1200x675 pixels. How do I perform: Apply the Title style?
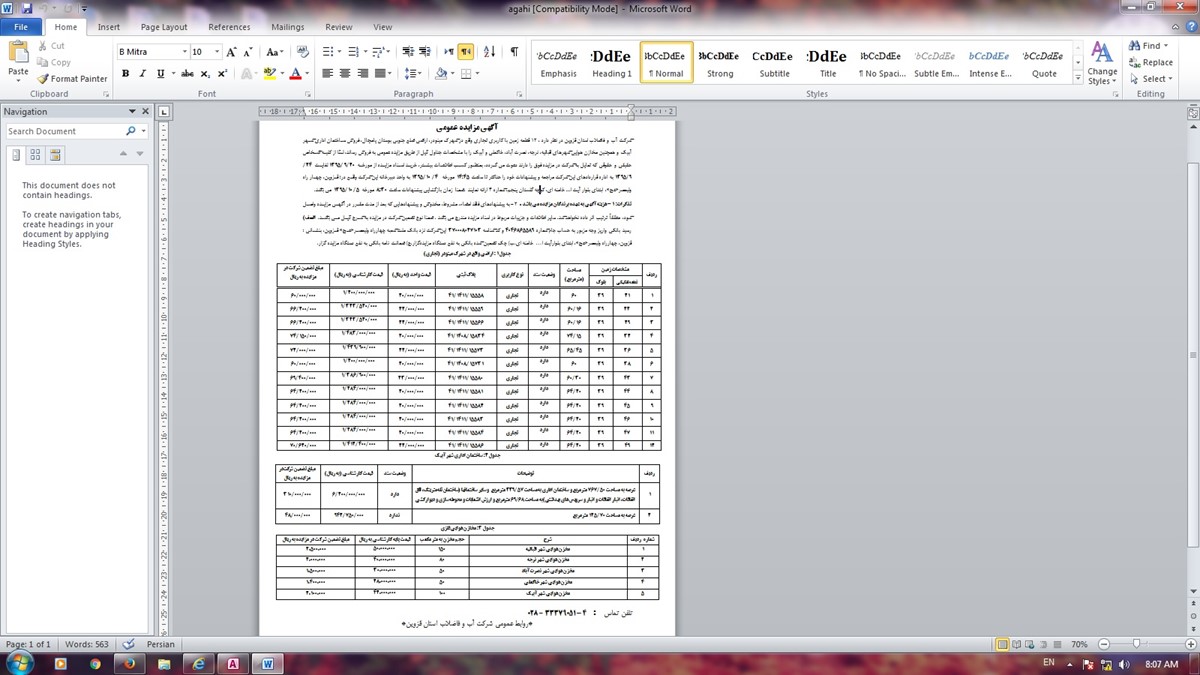point(827,64)
